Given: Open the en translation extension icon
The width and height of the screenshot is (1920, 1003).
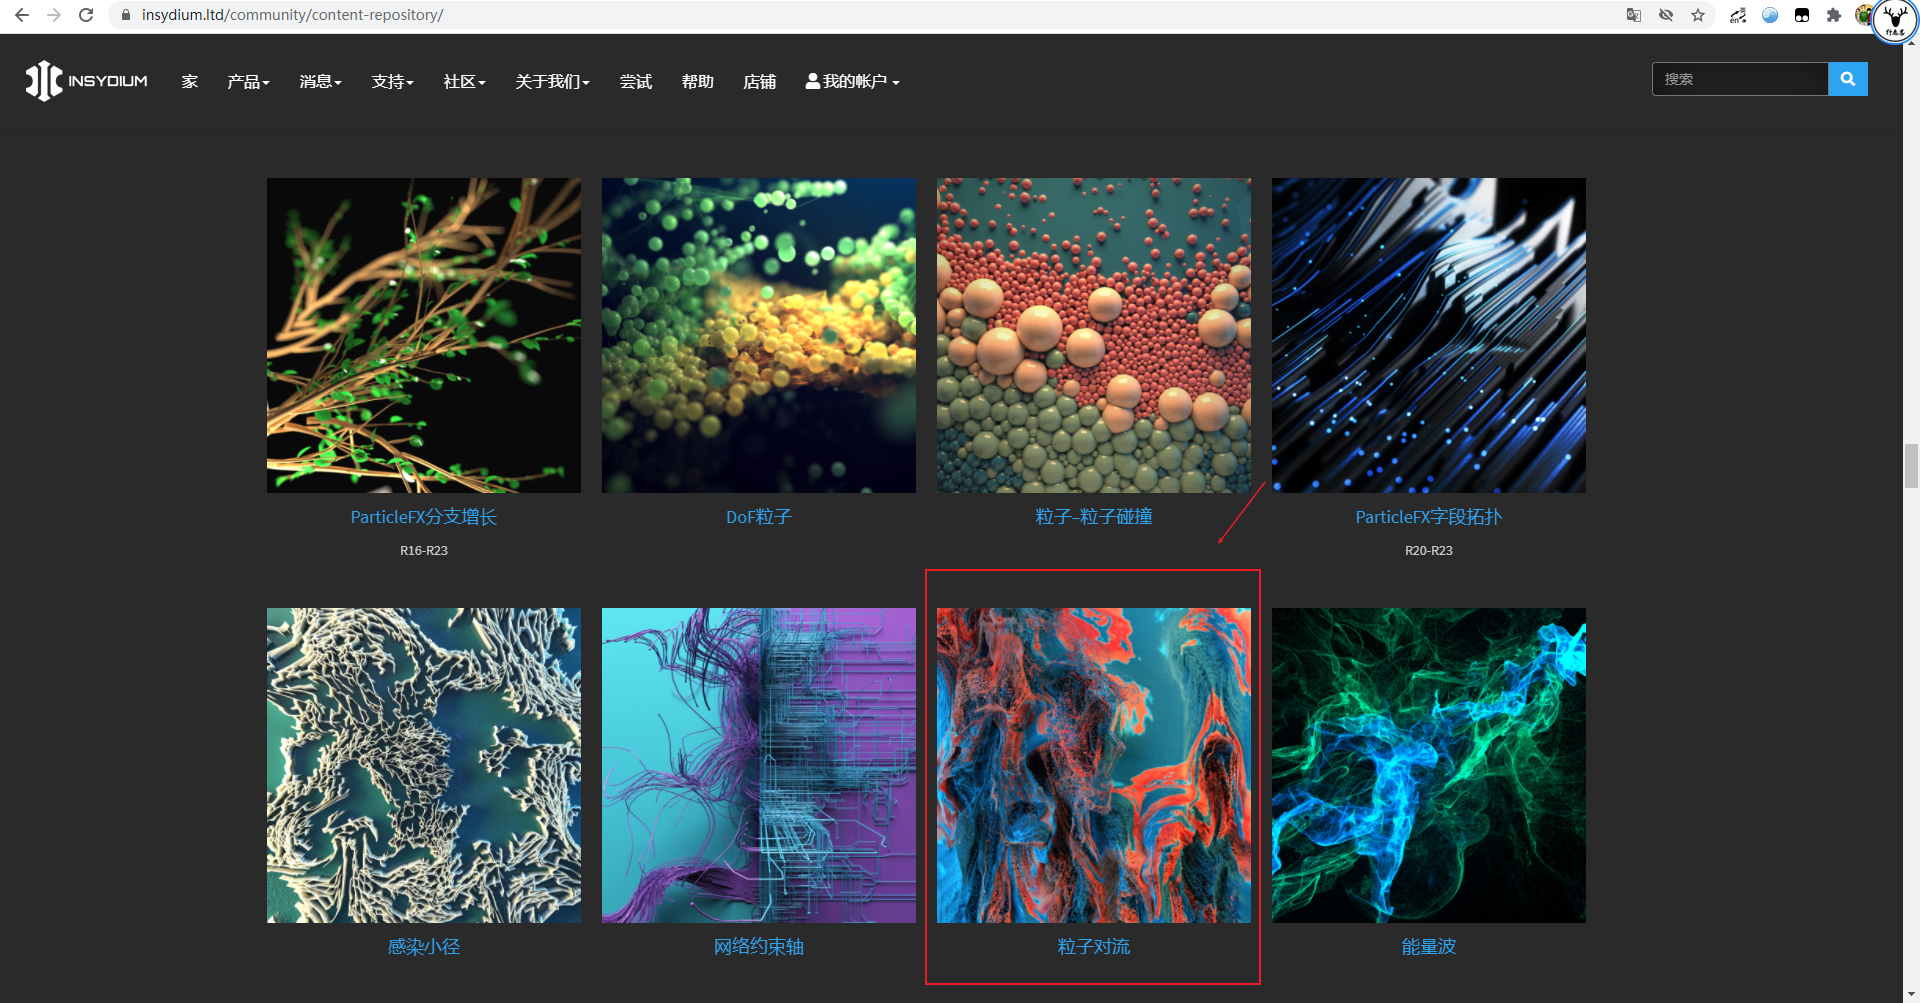Looking at the screenshot, I should [1738, 15].
